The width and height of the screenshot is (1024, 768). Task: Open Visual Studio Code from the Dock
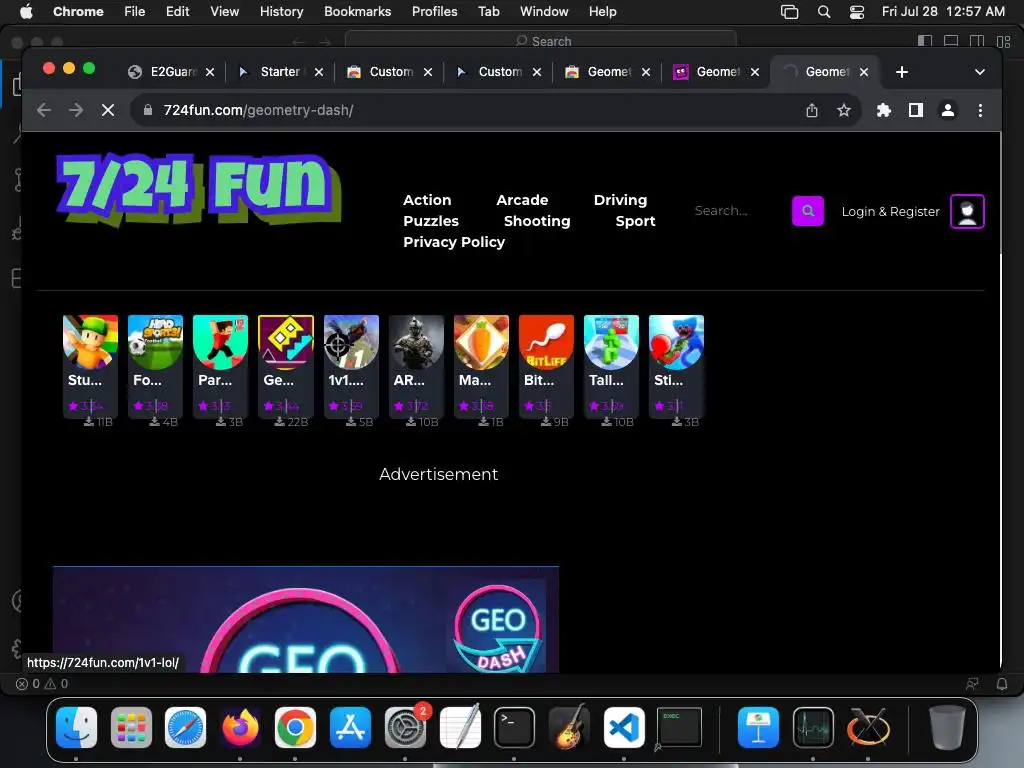tap(624, 727)
